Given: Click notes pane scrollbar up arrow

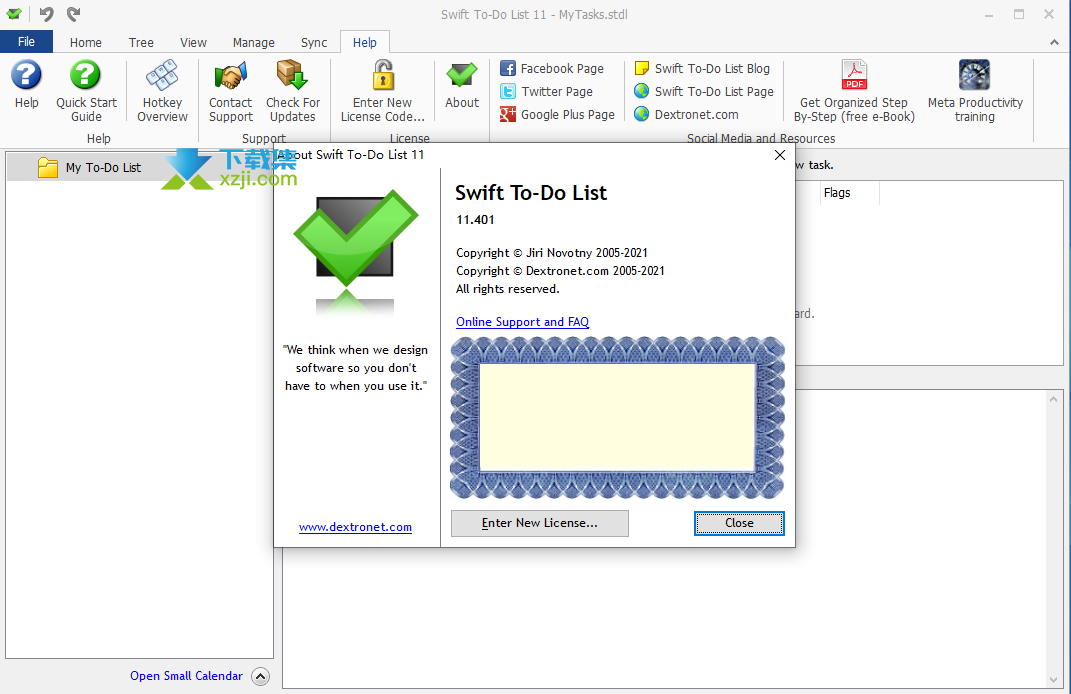Looking at the screenshot, I should pos(1053,400).
